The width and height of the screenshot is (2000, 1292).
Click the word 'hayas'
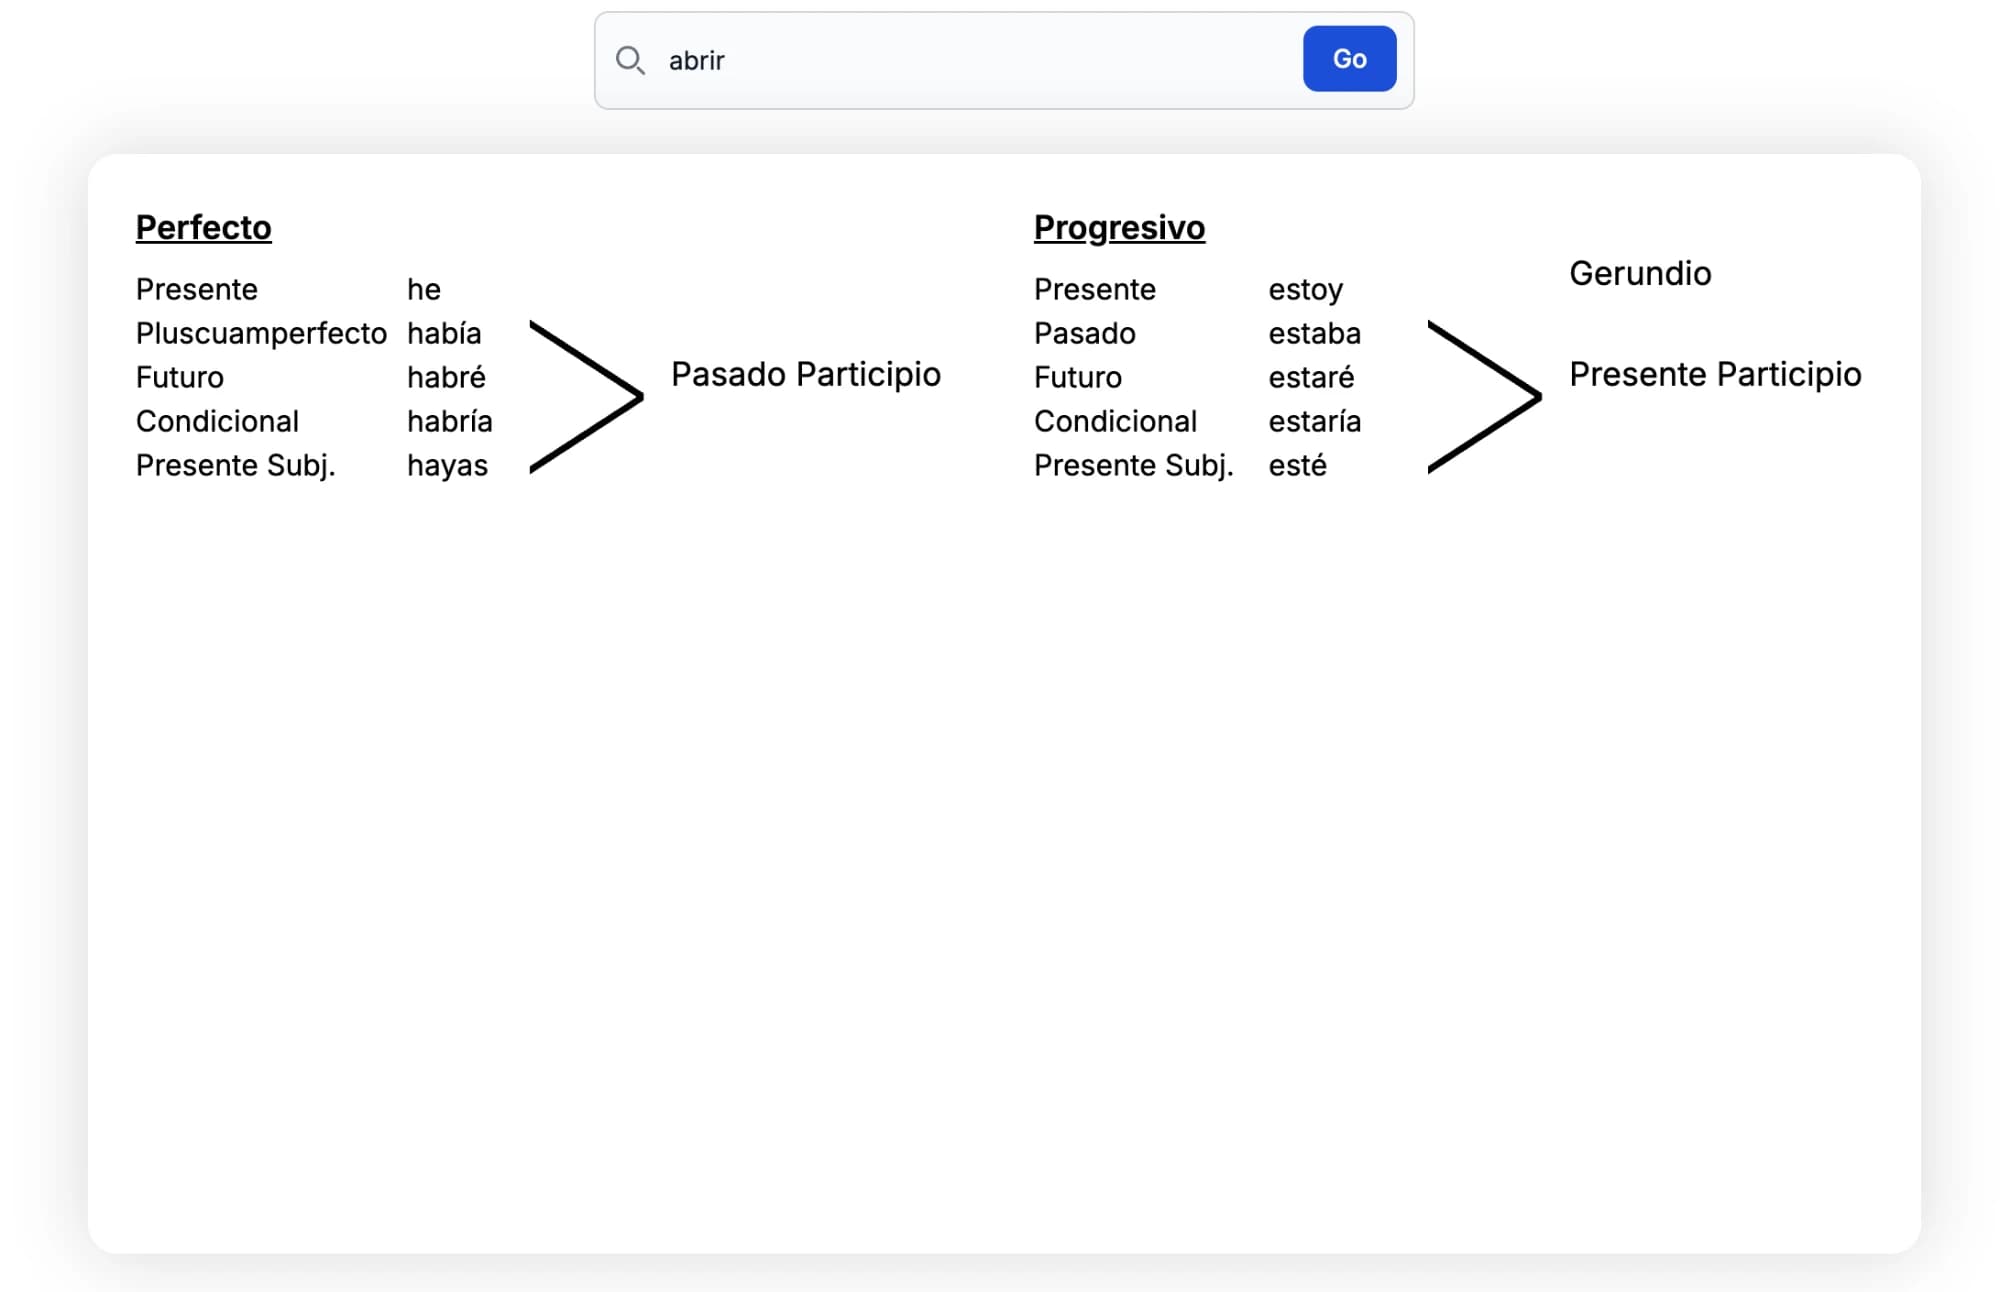(x=447, y=466)
